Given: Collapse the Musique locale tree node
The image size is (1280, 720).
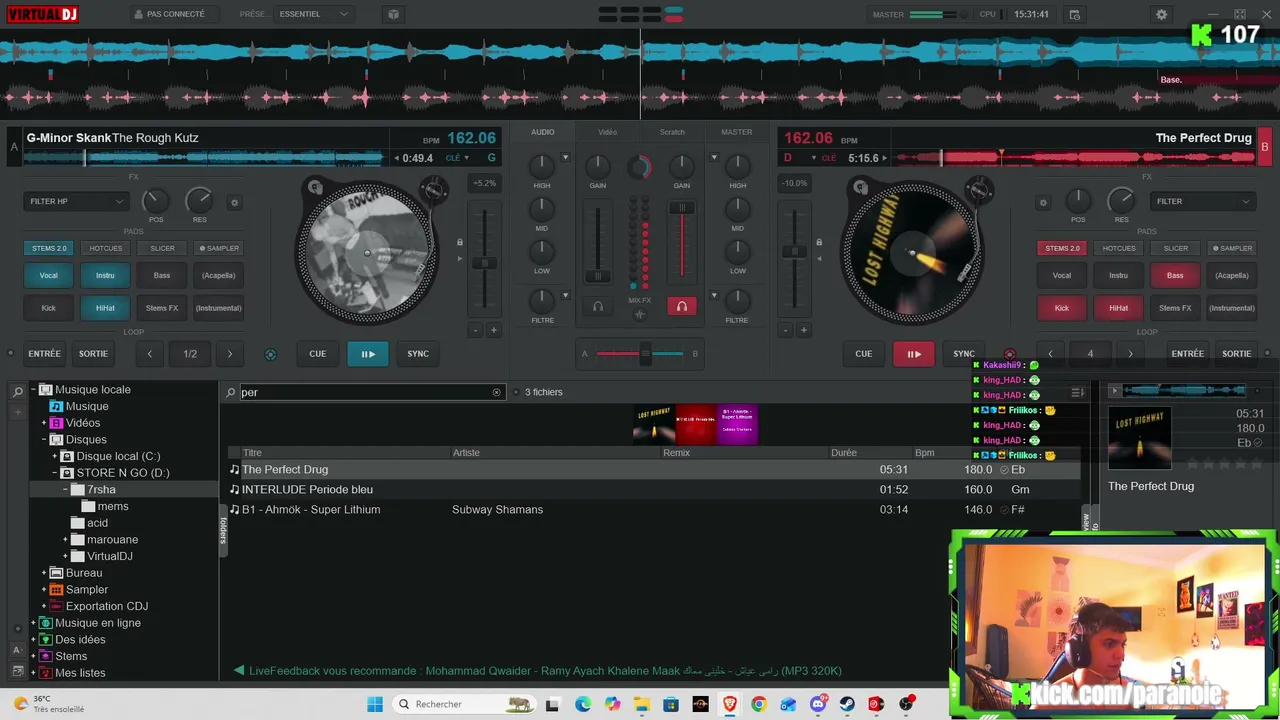Looking at the screenshot, I should pyautogui.click(x=33, y=390).
